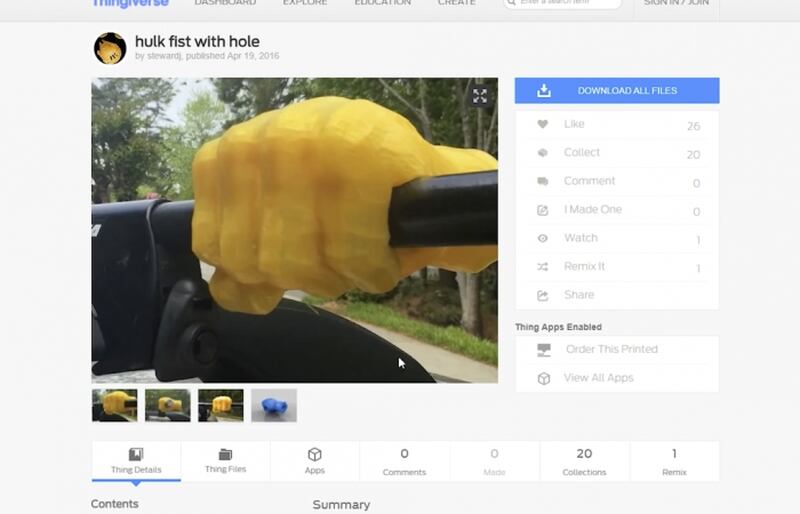Click the Remix It shuffle icon

(542, 266)
